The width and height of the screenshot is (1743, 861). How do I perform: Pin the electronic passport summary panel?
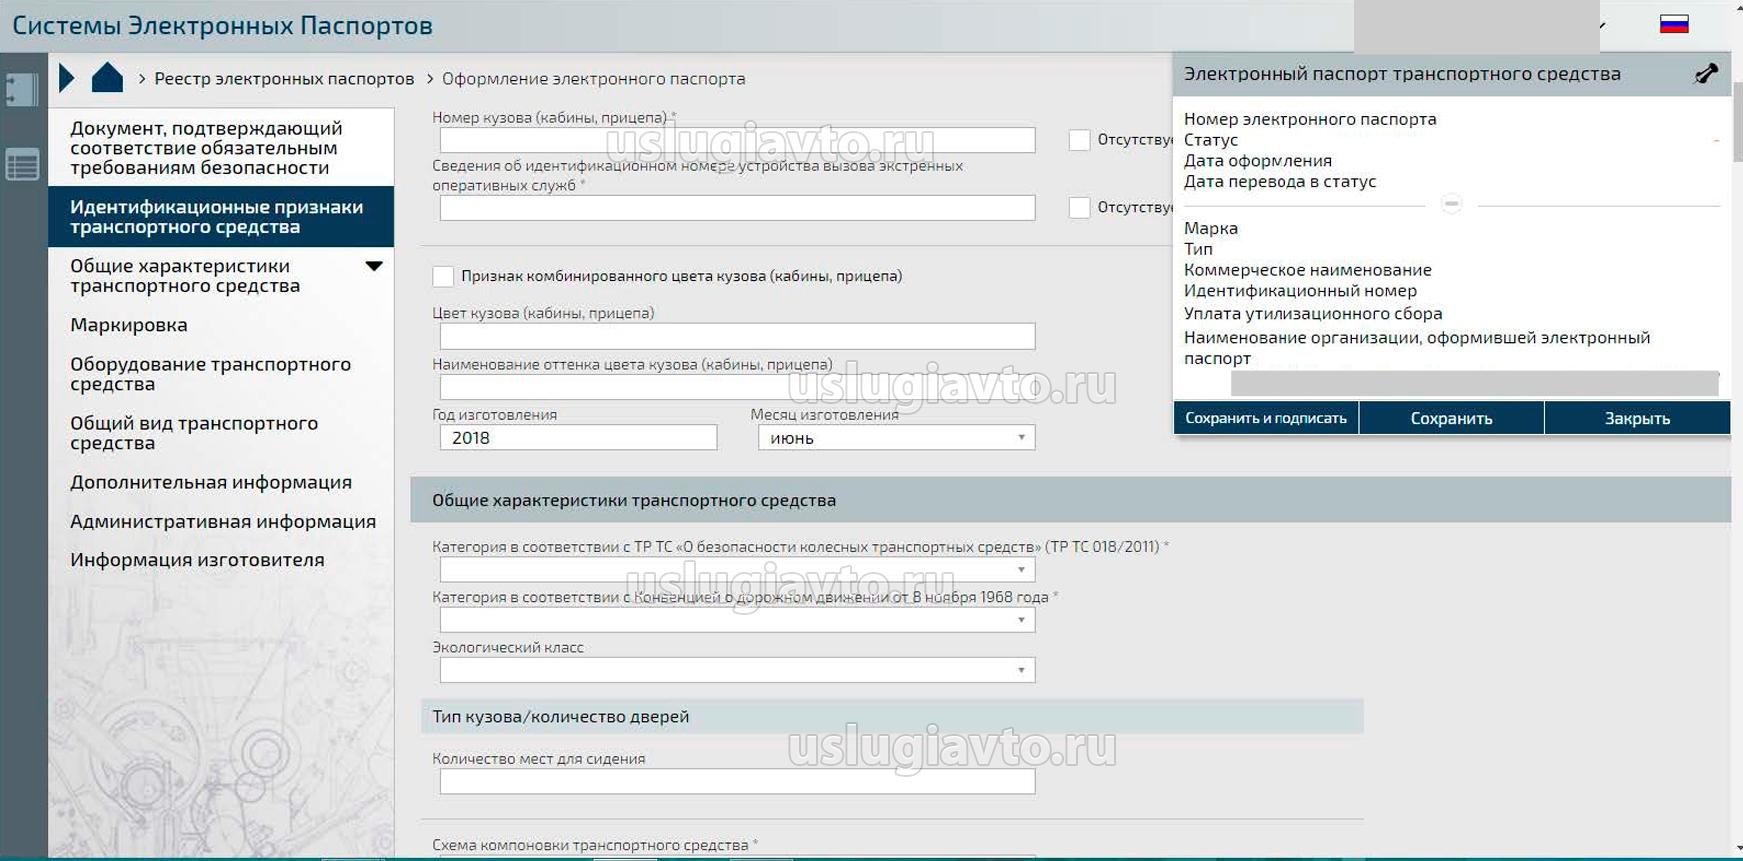point(1706,74)
